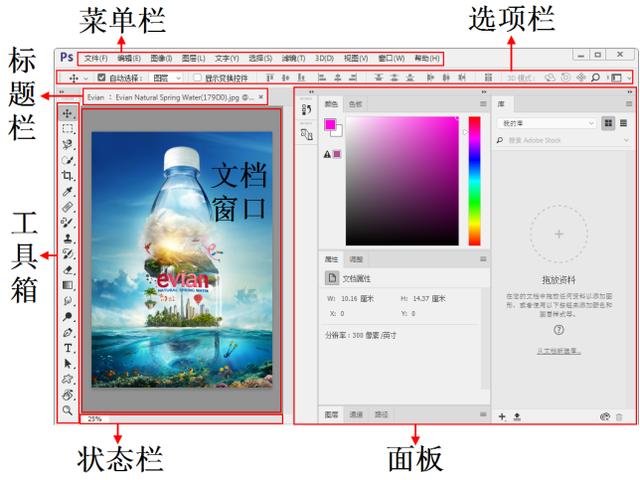Select the Lasso tool

click(x=67, y=144)
